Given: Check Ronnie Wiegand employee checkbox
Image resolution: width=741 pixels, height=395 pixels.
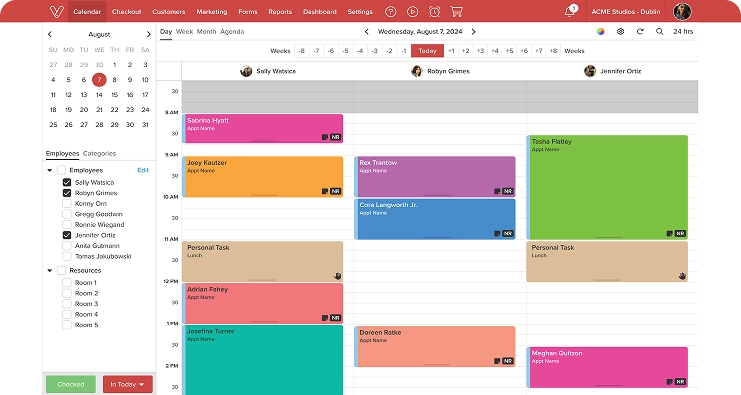Looking at the screenshot, I should pyautogui.click(x=67, y=224).
